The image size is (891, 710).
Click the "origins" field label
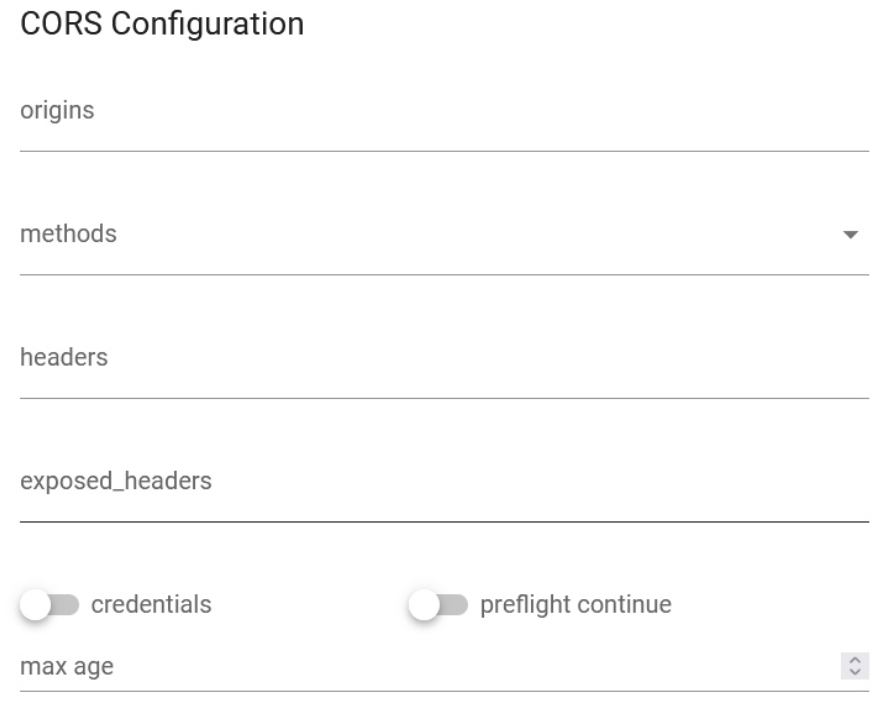pos(57,111)
